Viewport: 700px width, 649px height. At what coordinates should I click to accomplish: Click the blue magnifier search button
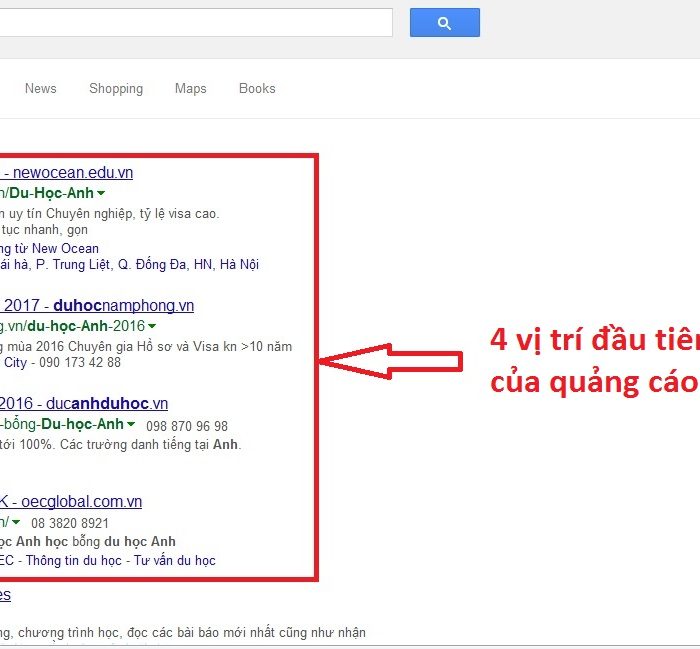[444, 23]
